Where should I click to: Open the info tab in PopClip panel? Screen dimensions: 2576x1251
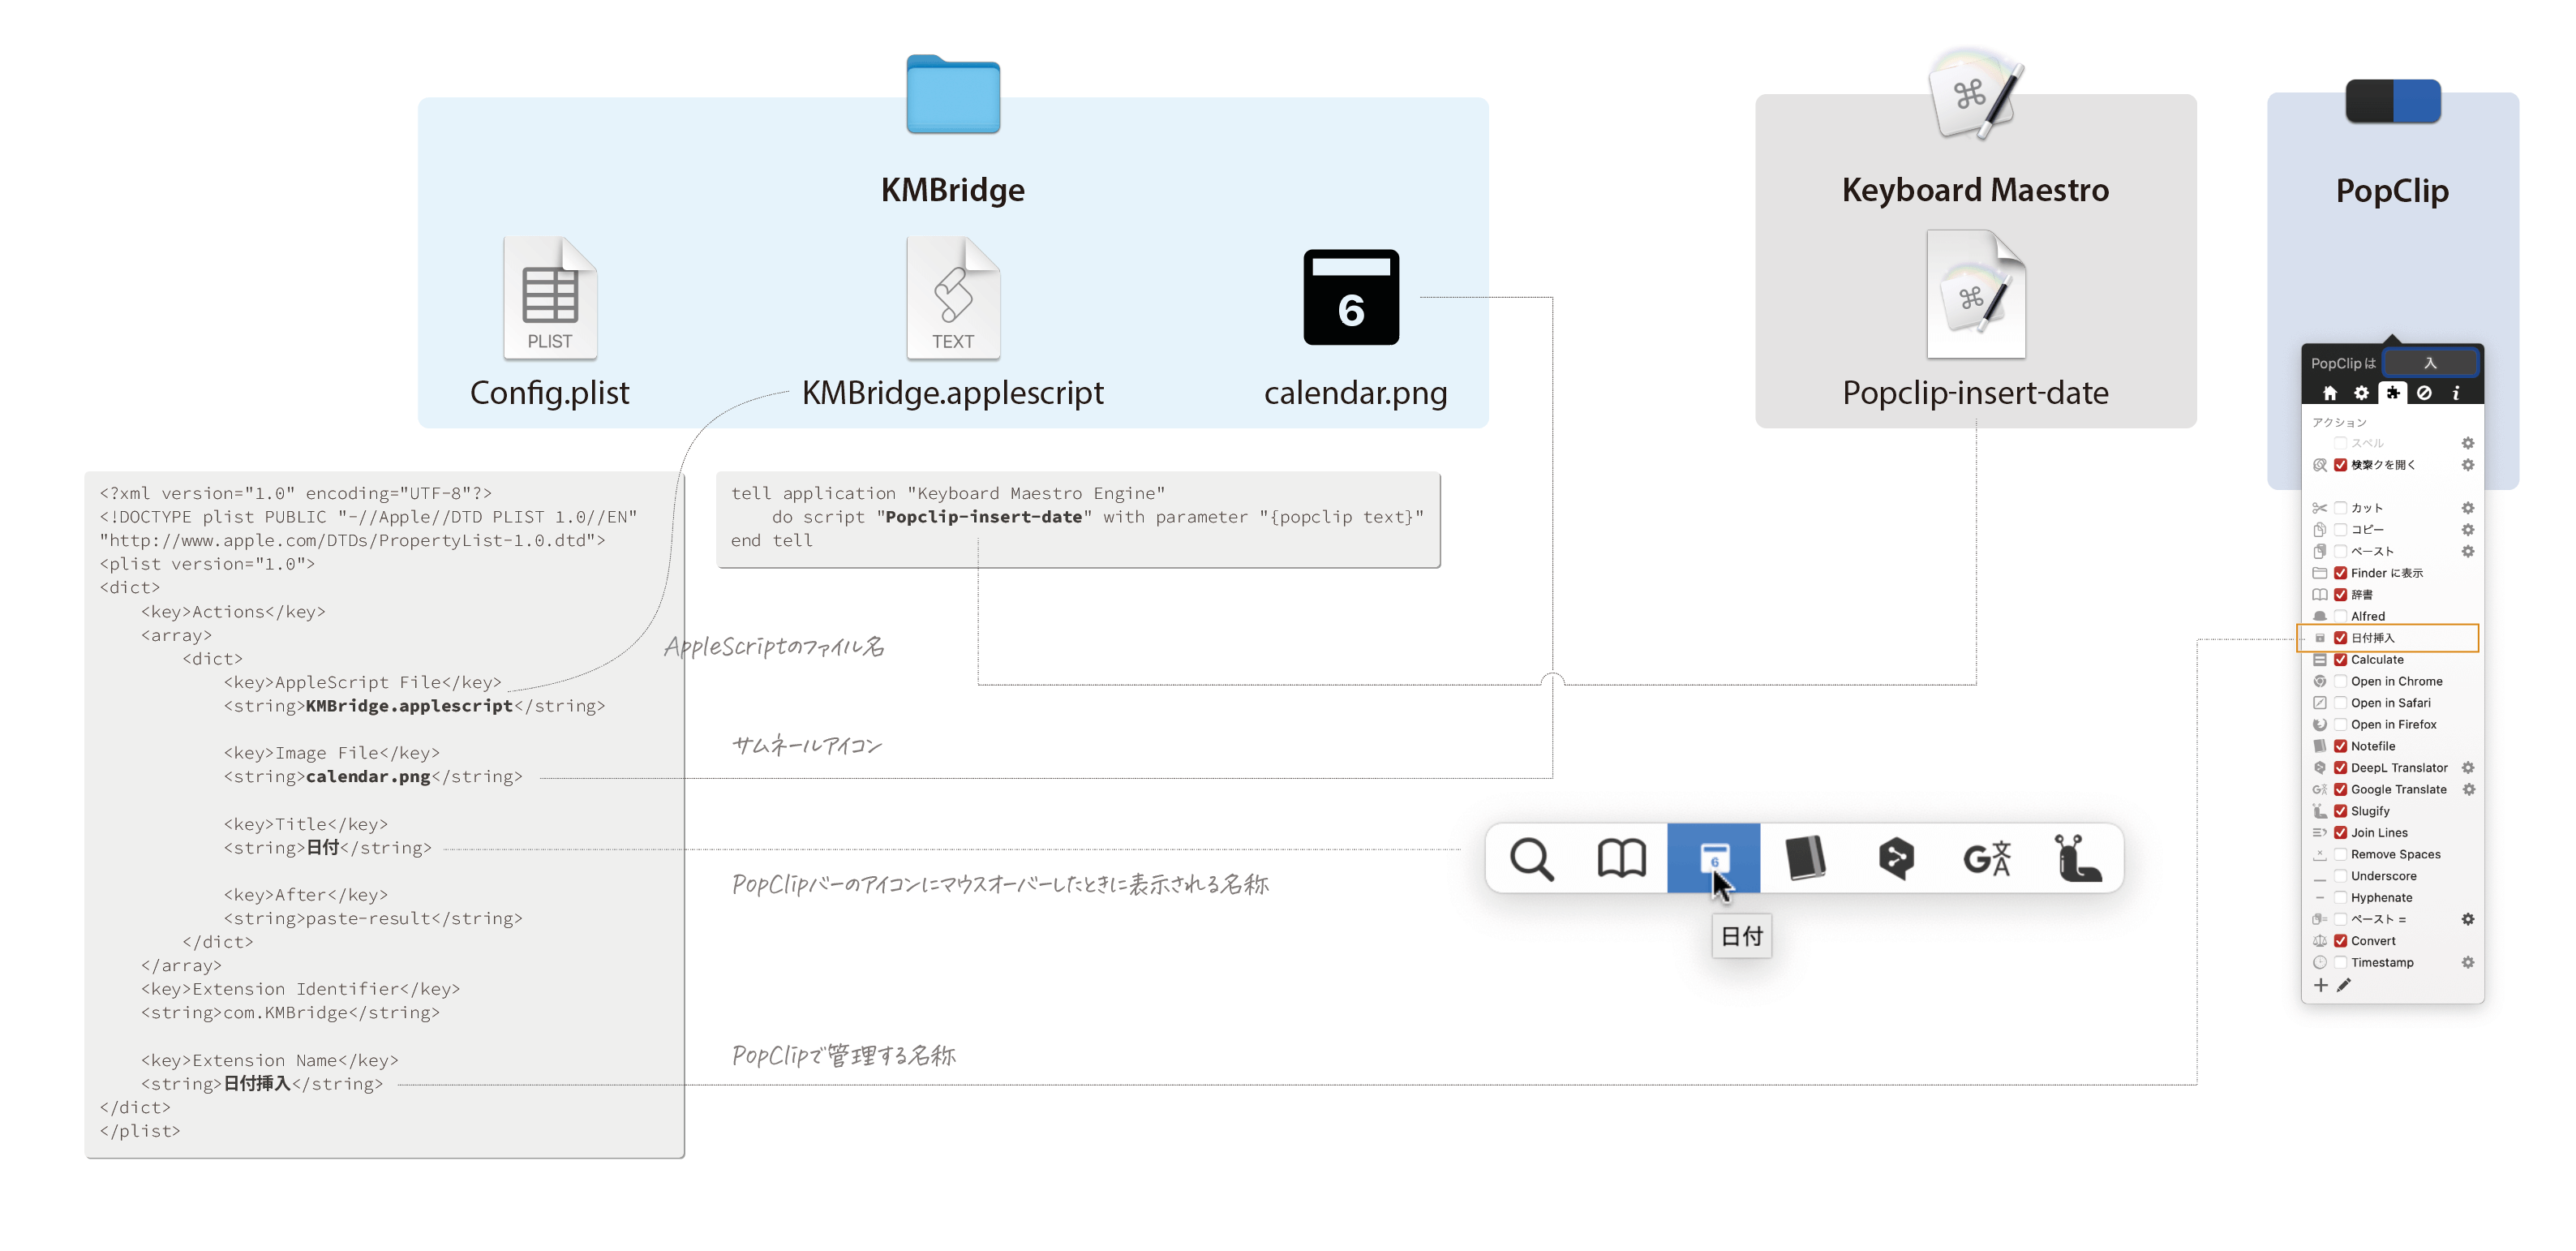click(2456, 393)
